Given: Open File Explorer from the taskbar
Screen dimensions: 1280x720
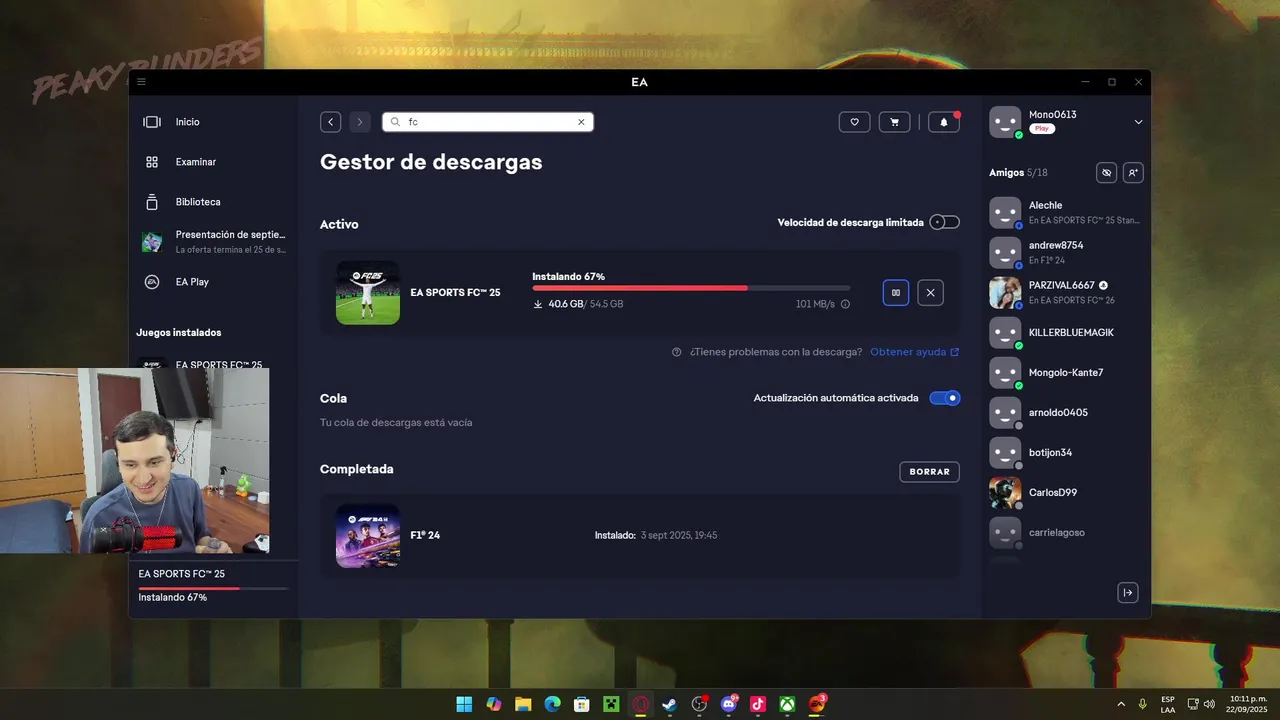Looking at the screenshot, I should (523, 704).
